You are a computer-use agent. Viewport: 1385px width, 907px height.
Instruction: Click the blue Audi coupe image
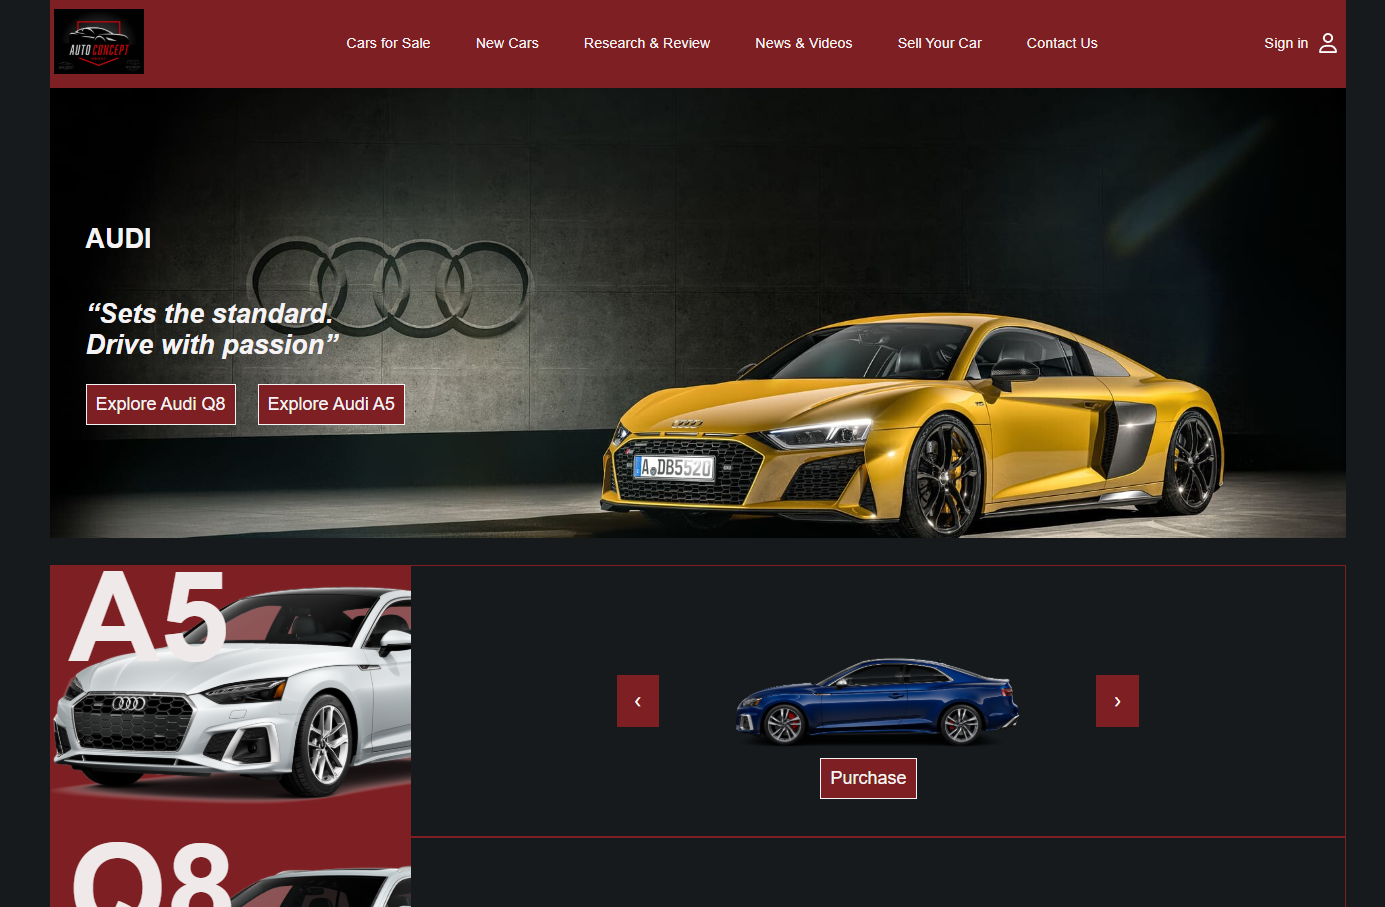point(878,701)
